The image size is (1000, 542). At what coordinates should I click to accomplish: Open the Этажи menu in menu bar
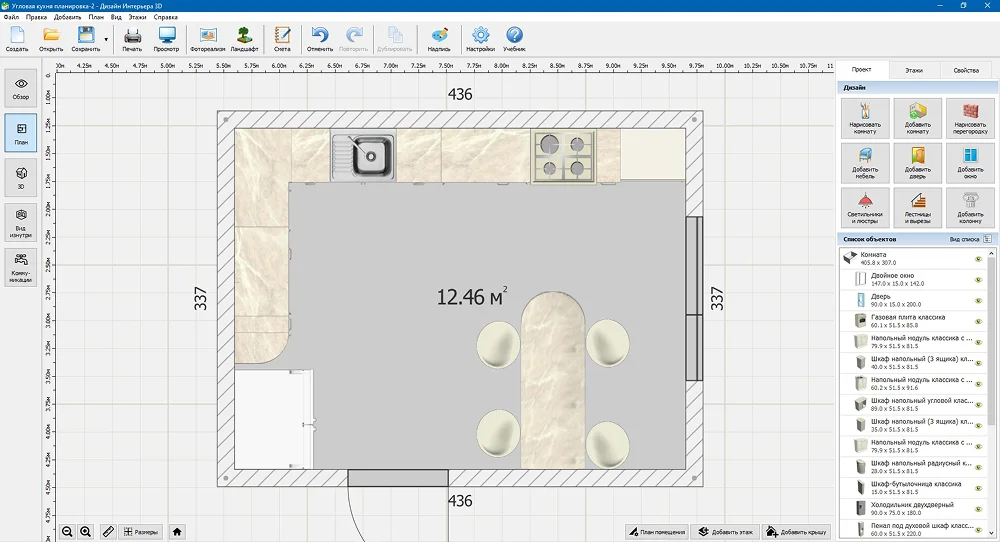pyautogui.click(x=137, y=17)
